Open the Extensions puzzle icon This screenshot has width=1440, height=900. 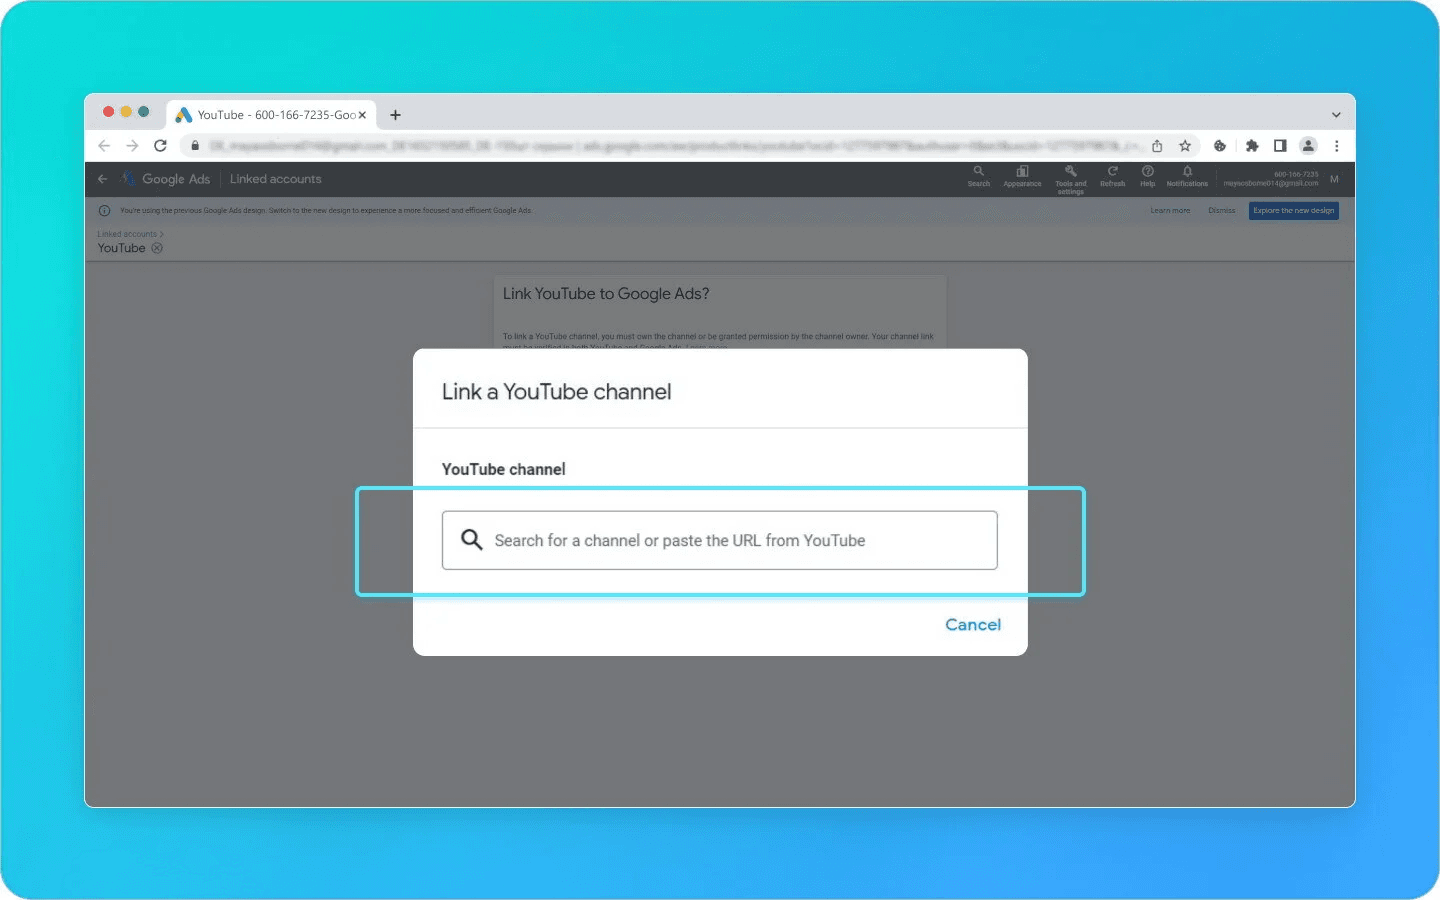[x=1252, y=146]
